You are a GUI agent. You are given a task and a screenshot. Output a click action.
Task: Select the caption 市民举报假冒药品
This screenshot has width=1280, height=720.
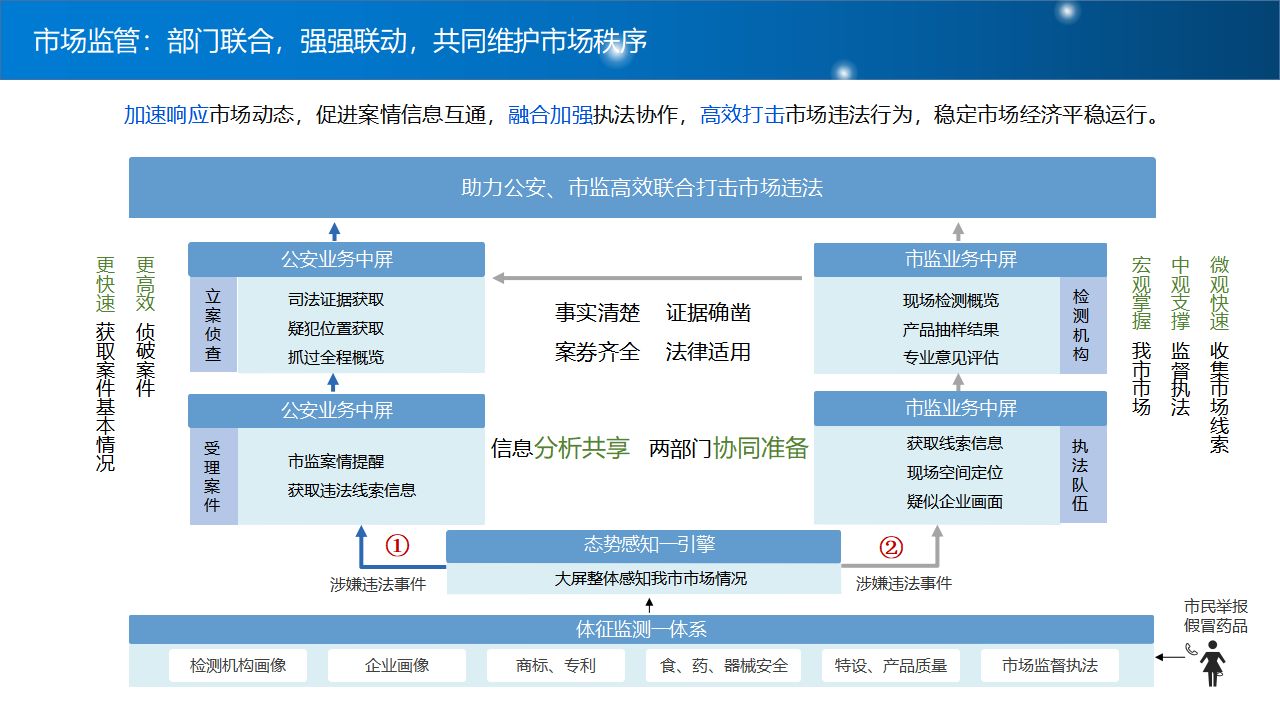pyautogui.click(x=1217, y=616)
